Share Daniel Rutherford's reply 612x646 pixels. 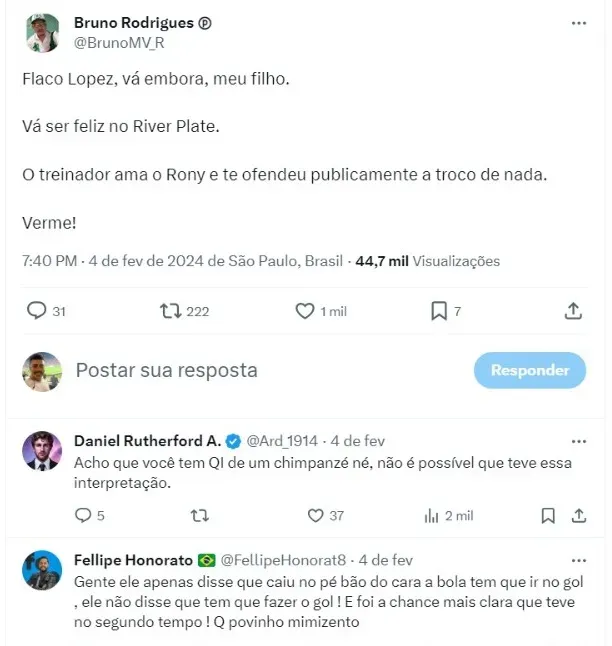(579, 516)
